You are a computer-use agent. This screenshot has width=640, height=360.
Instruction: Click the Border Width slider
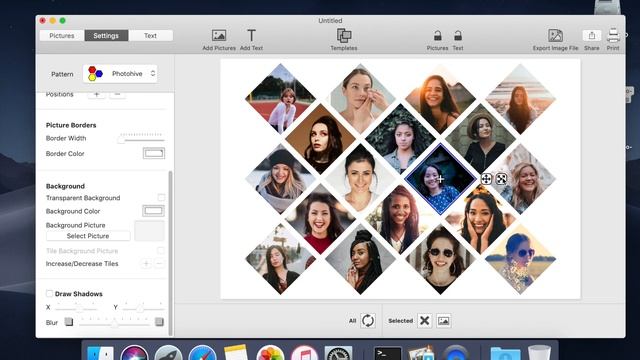coord(142,138)
